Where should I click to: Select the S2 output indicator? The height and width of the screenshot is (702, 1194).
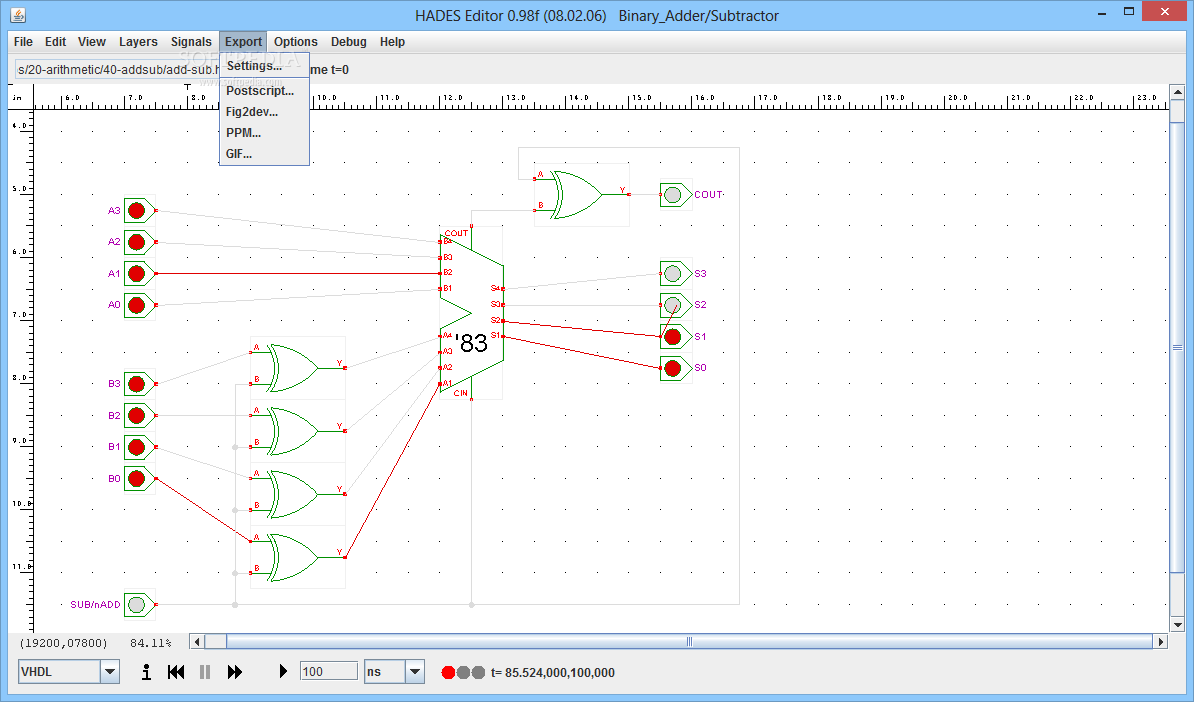pyautogui.click(x=672, y=305)
